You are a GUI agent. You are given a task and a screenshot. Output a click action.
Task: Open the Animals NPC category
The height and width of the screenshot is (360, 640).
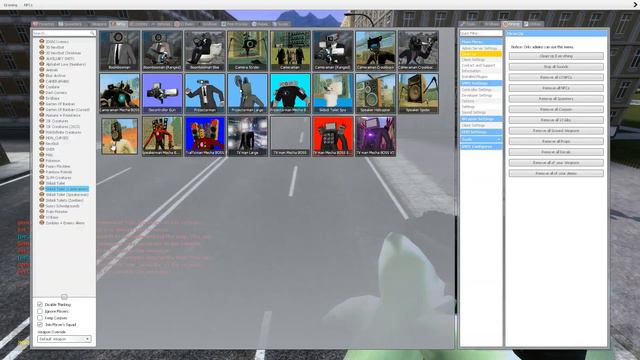pyautogui.click(x=51, y=70)
